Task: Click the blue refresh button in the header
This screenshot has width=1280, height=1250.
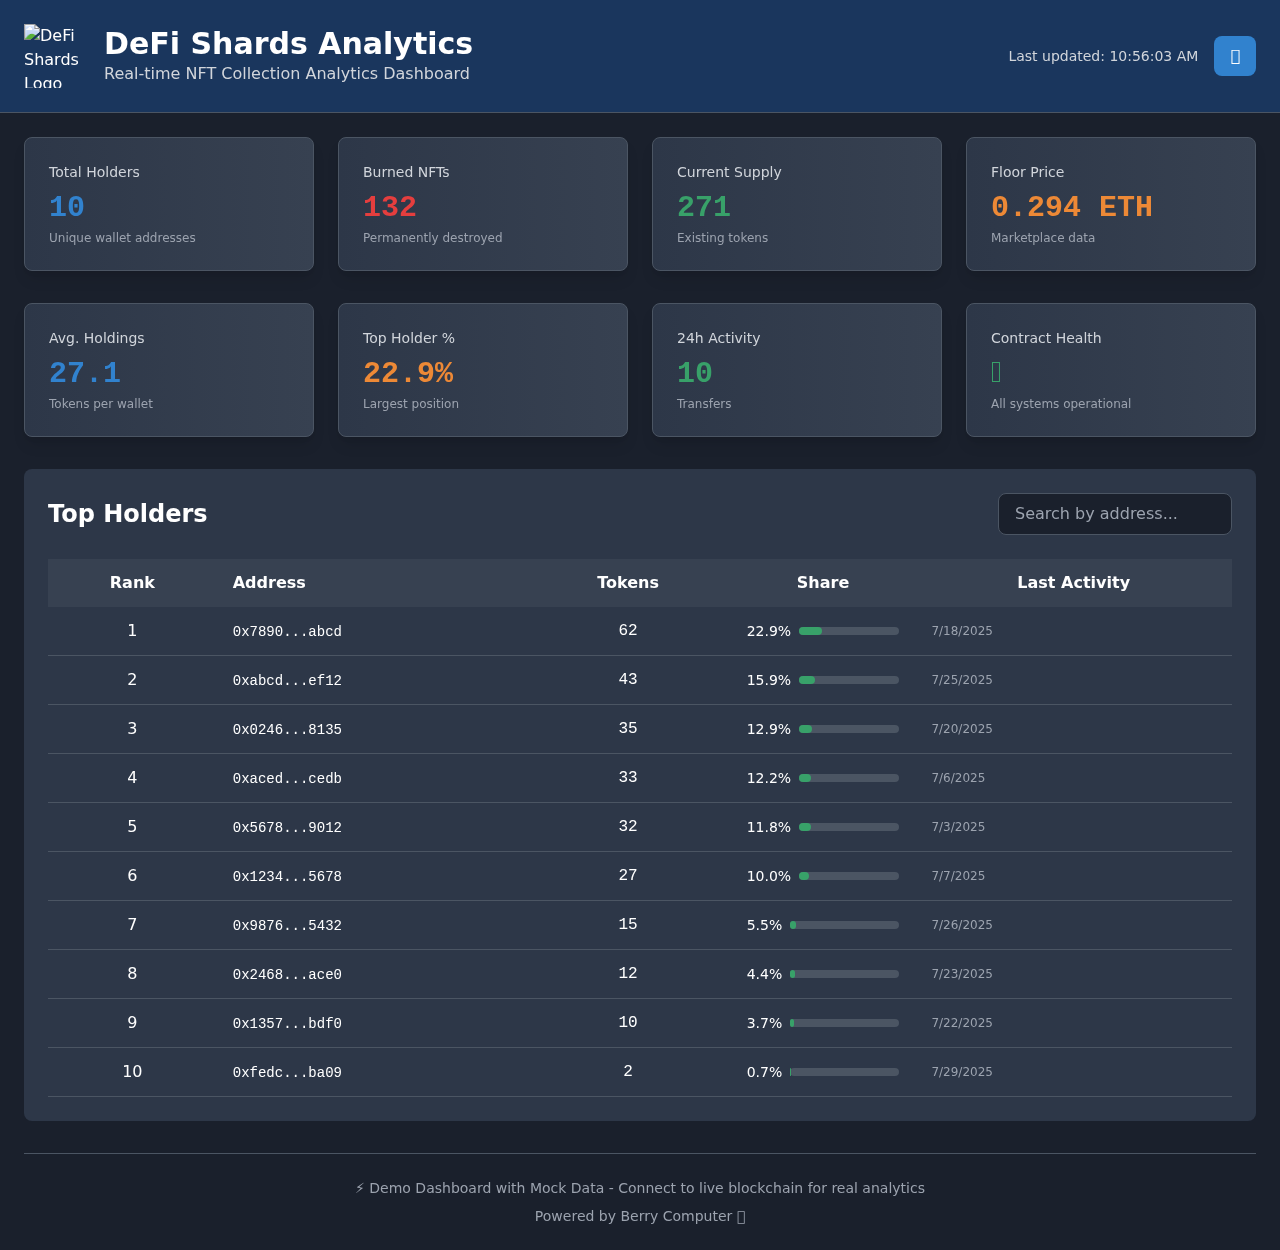Action: (1234, 56)
